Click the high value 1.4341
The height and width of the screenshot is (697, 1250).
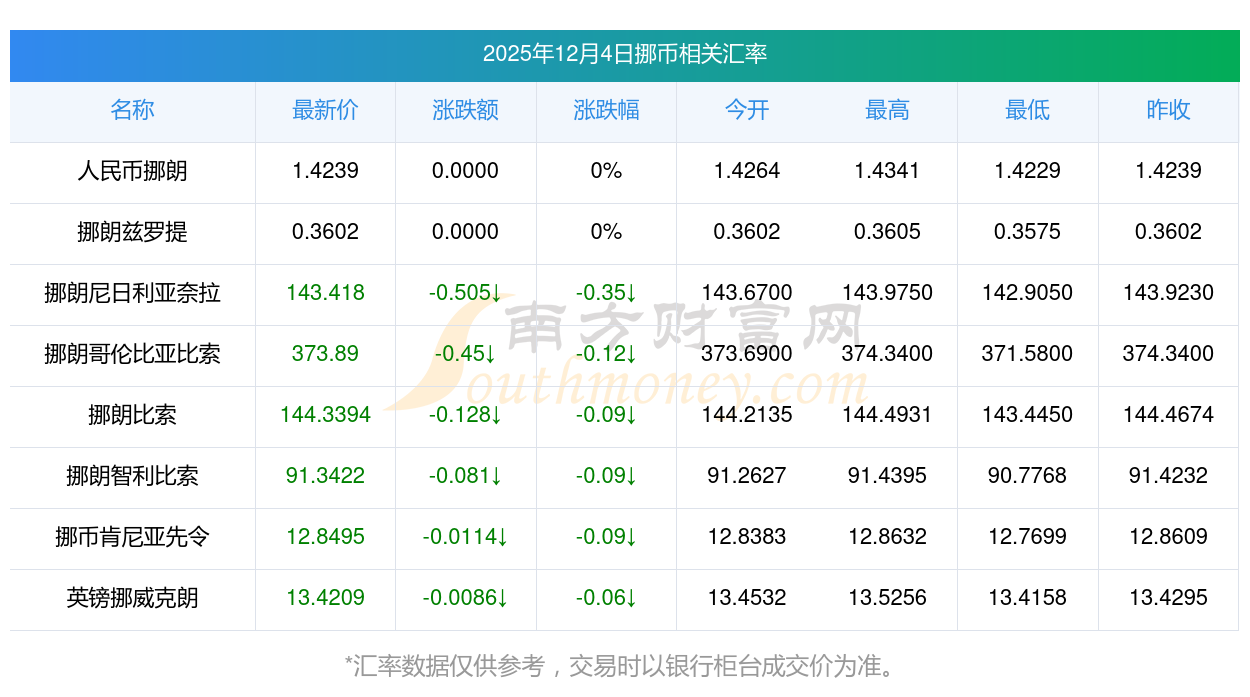coord(887,171)
